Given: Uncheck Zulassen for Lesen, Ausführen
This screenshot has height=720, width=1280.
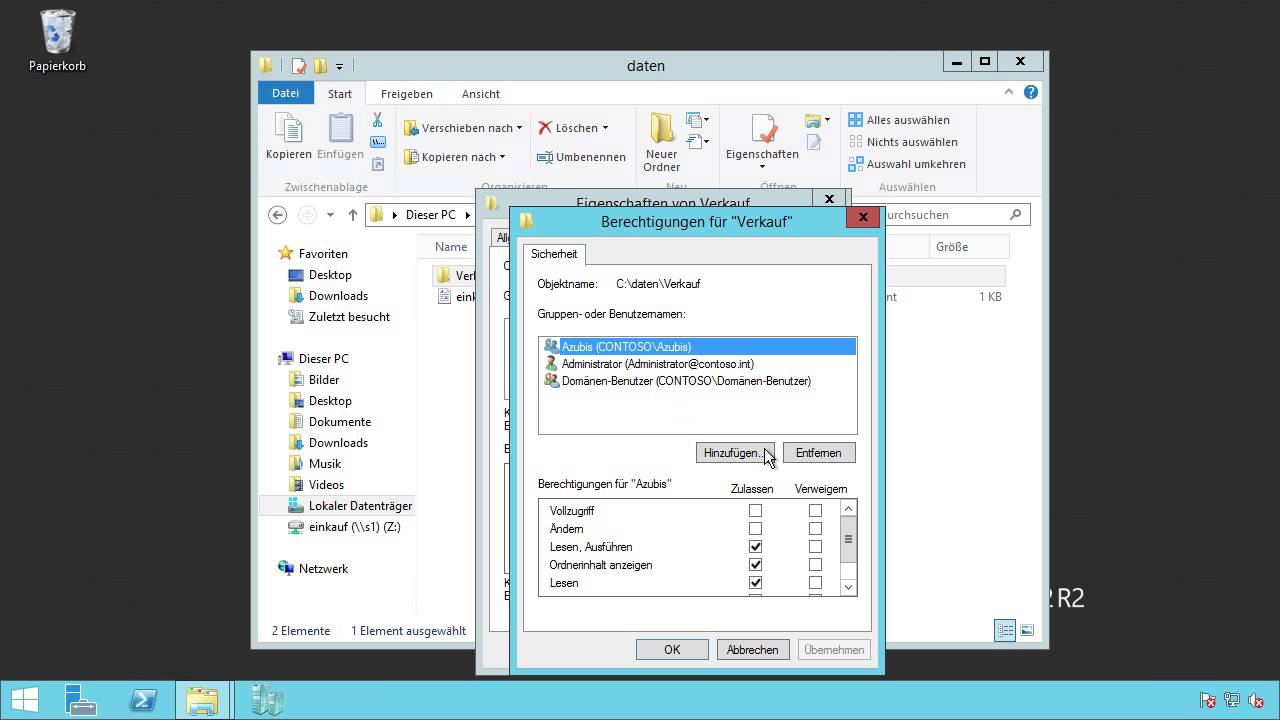Looking at the screenshot, I should pos(755,547).
